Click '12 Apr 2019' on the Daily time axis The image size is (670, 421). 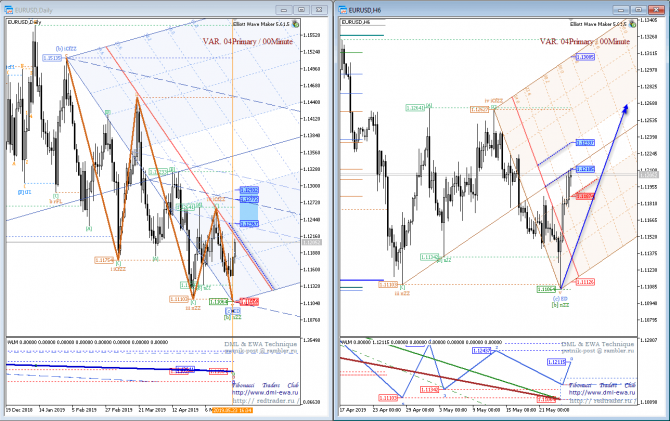pyautogui.click(x=185, y=410)
